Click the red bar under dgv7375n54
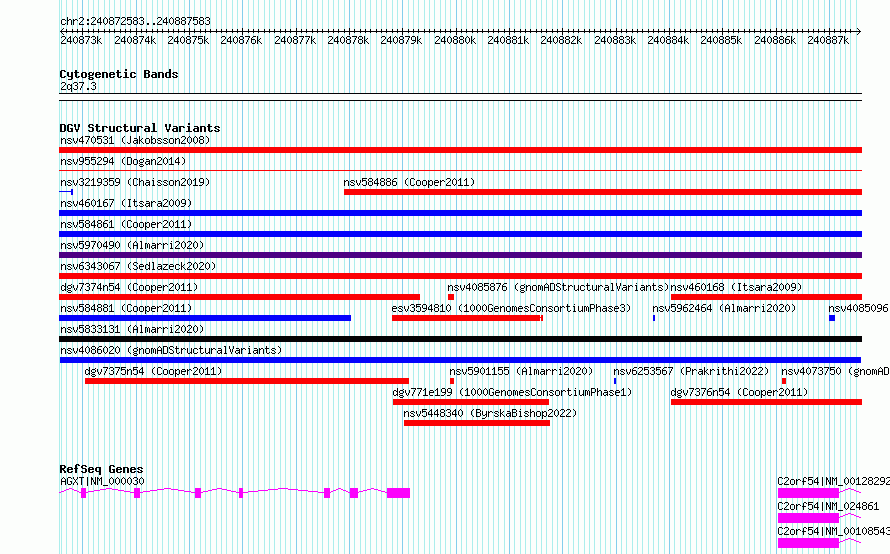Image resolution: width=890 pixels, height=554 pixels. click(x=247, y=381)
